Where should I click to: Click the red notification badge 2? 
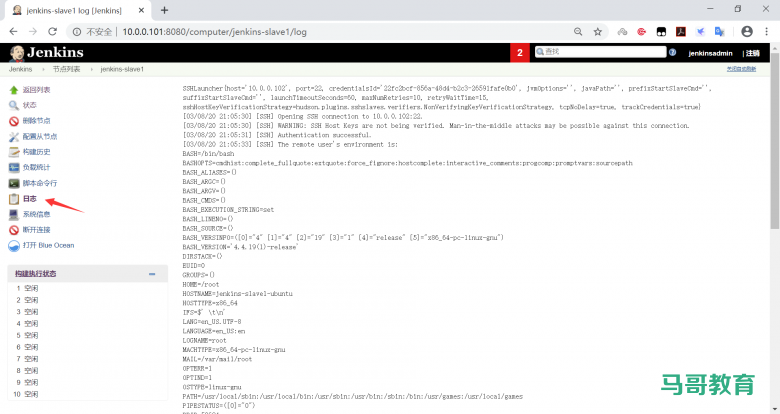click(520, 52)
